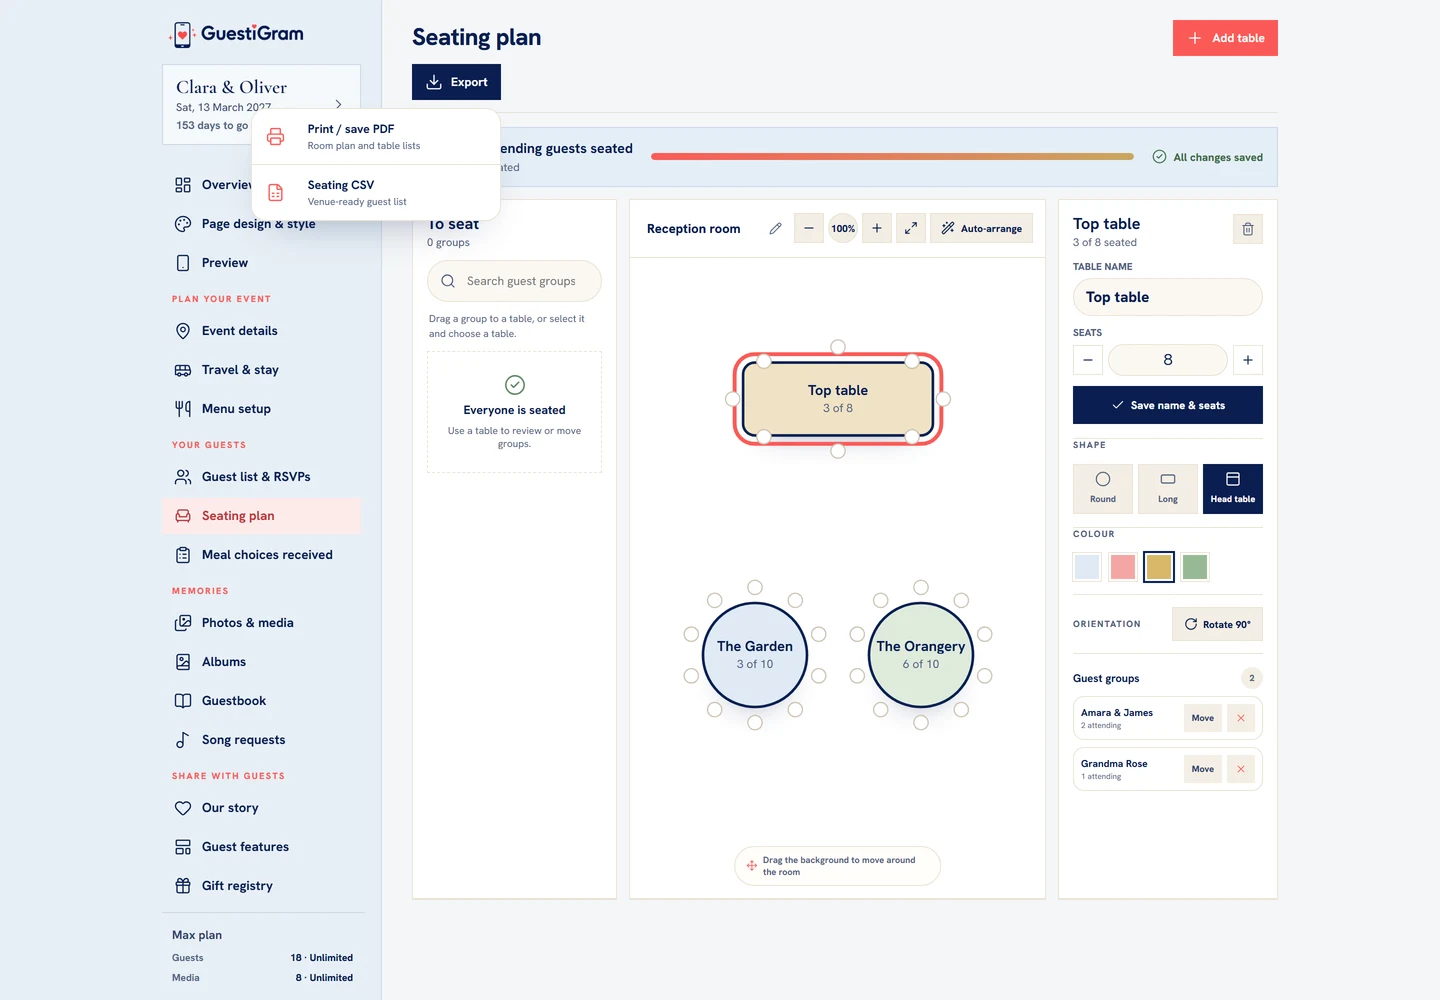
Task: Select the Round table shape
Action: 1103,489
